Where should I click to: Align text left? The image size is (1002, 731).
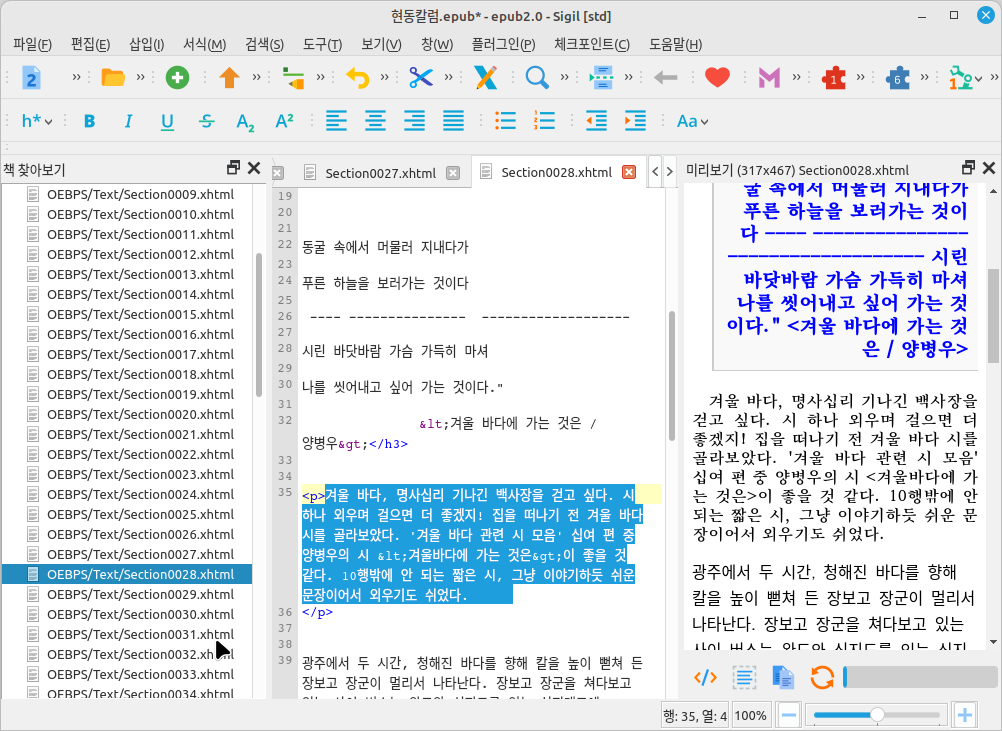(x=336, y=121)
